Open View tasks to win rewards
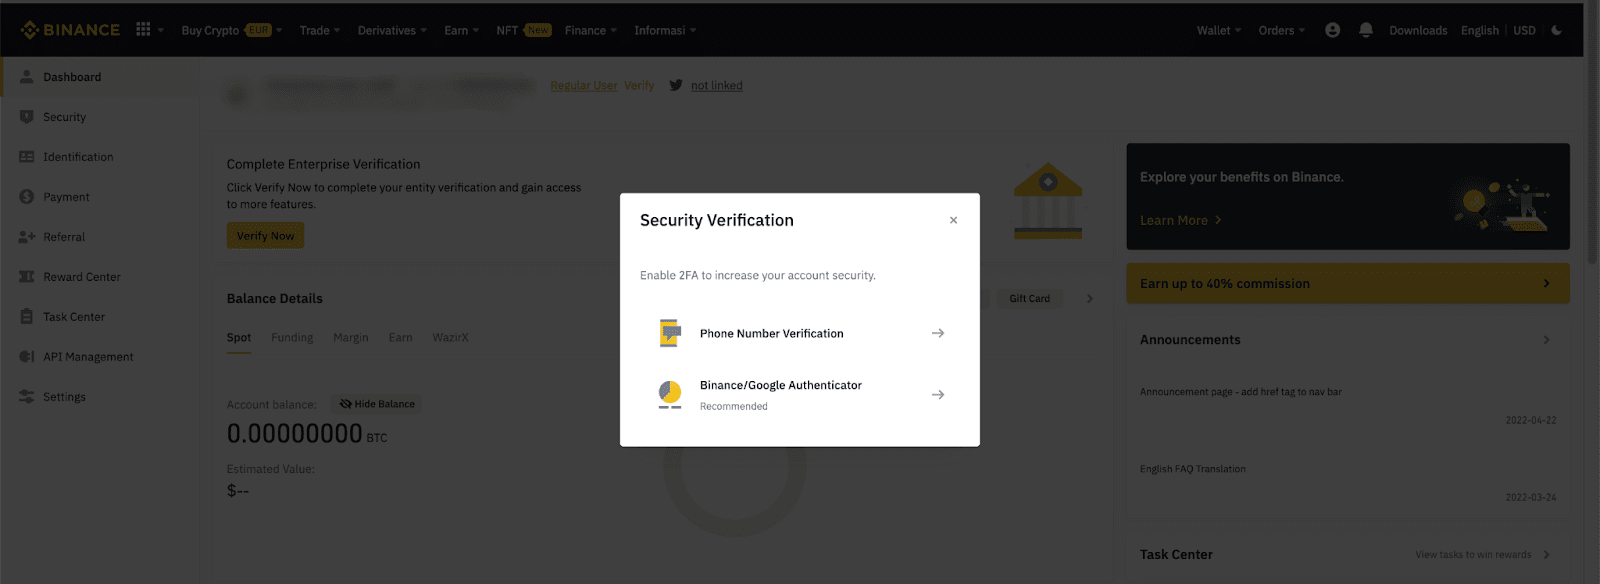 1483,555
